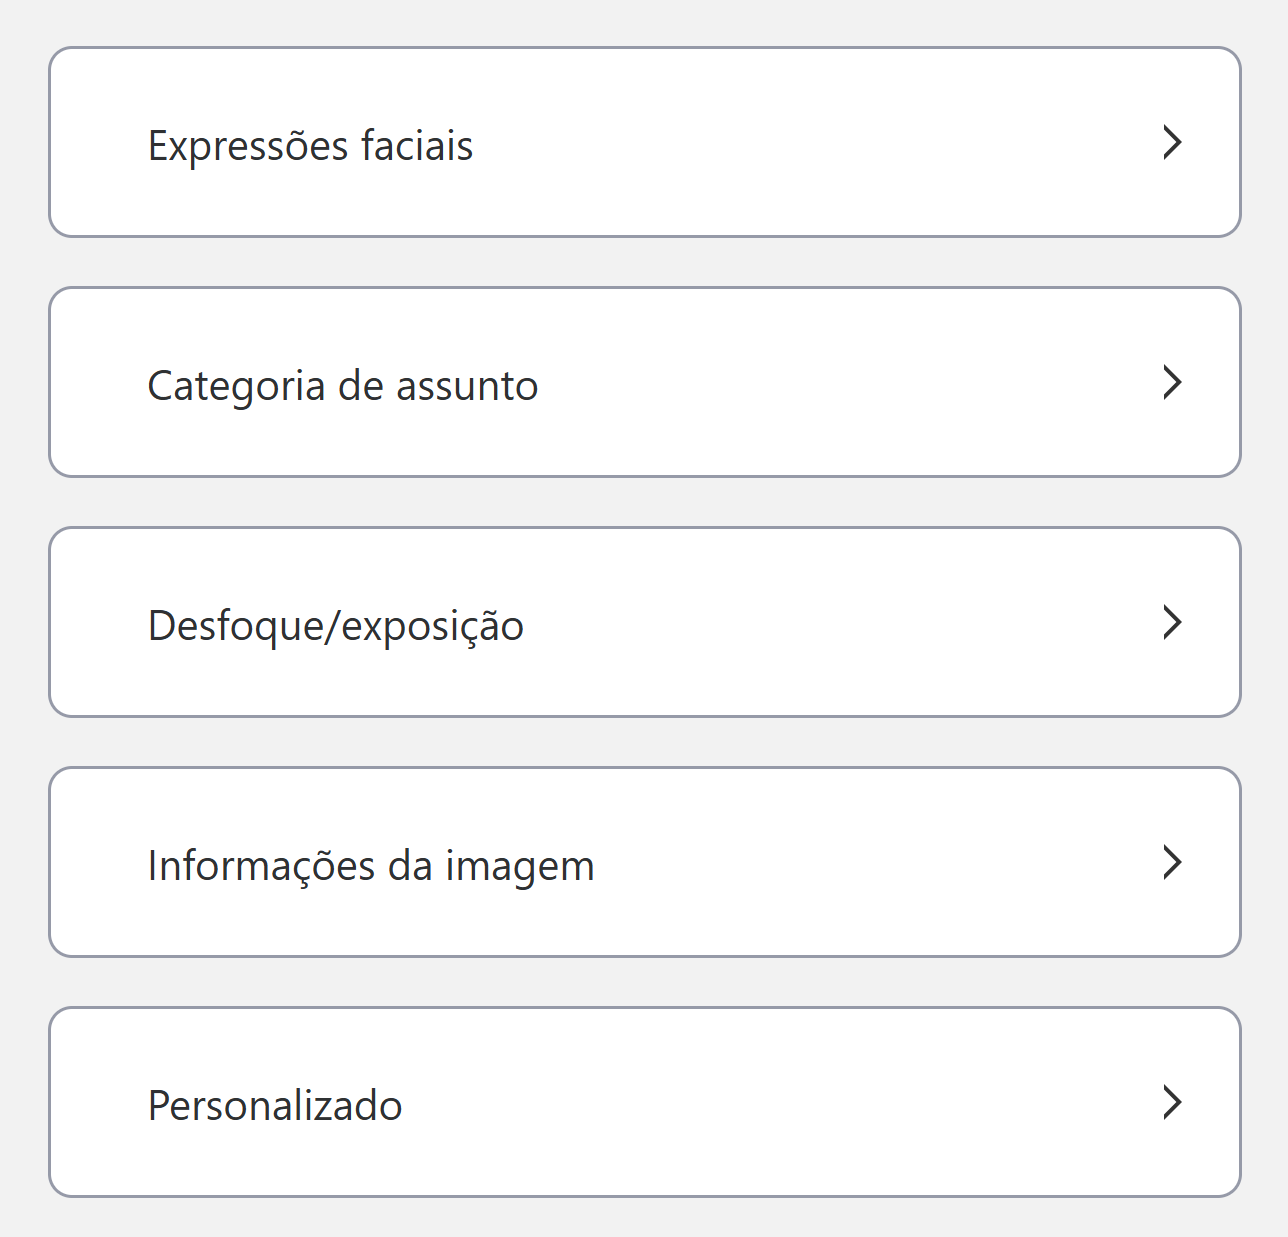This screenshot has width=1288, height=1237.
Task: Select the Desfoque/exposição text label
Action: [335, 626]
